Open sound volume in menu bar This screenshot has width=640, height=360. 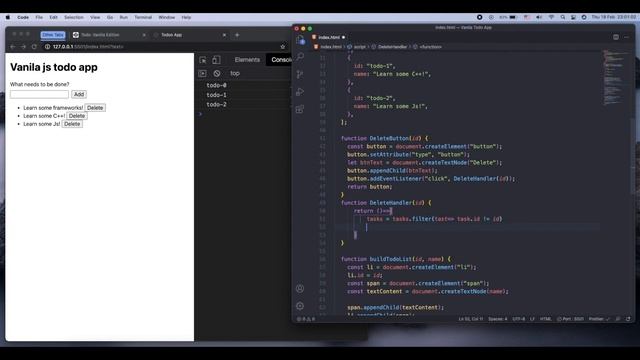pos(539,18)
